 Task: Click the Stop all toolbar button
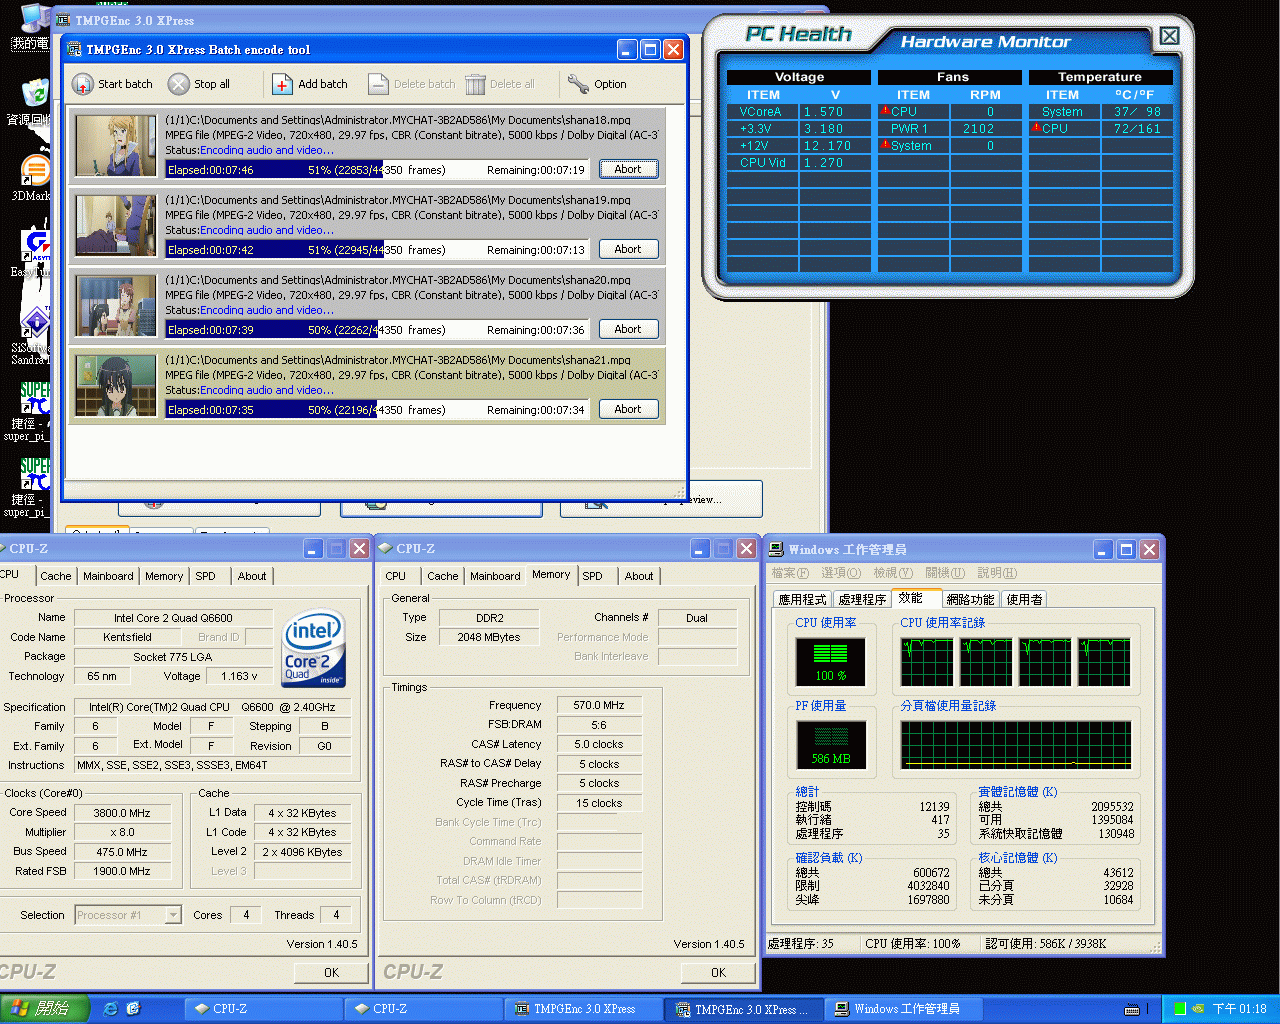[199, 84]
